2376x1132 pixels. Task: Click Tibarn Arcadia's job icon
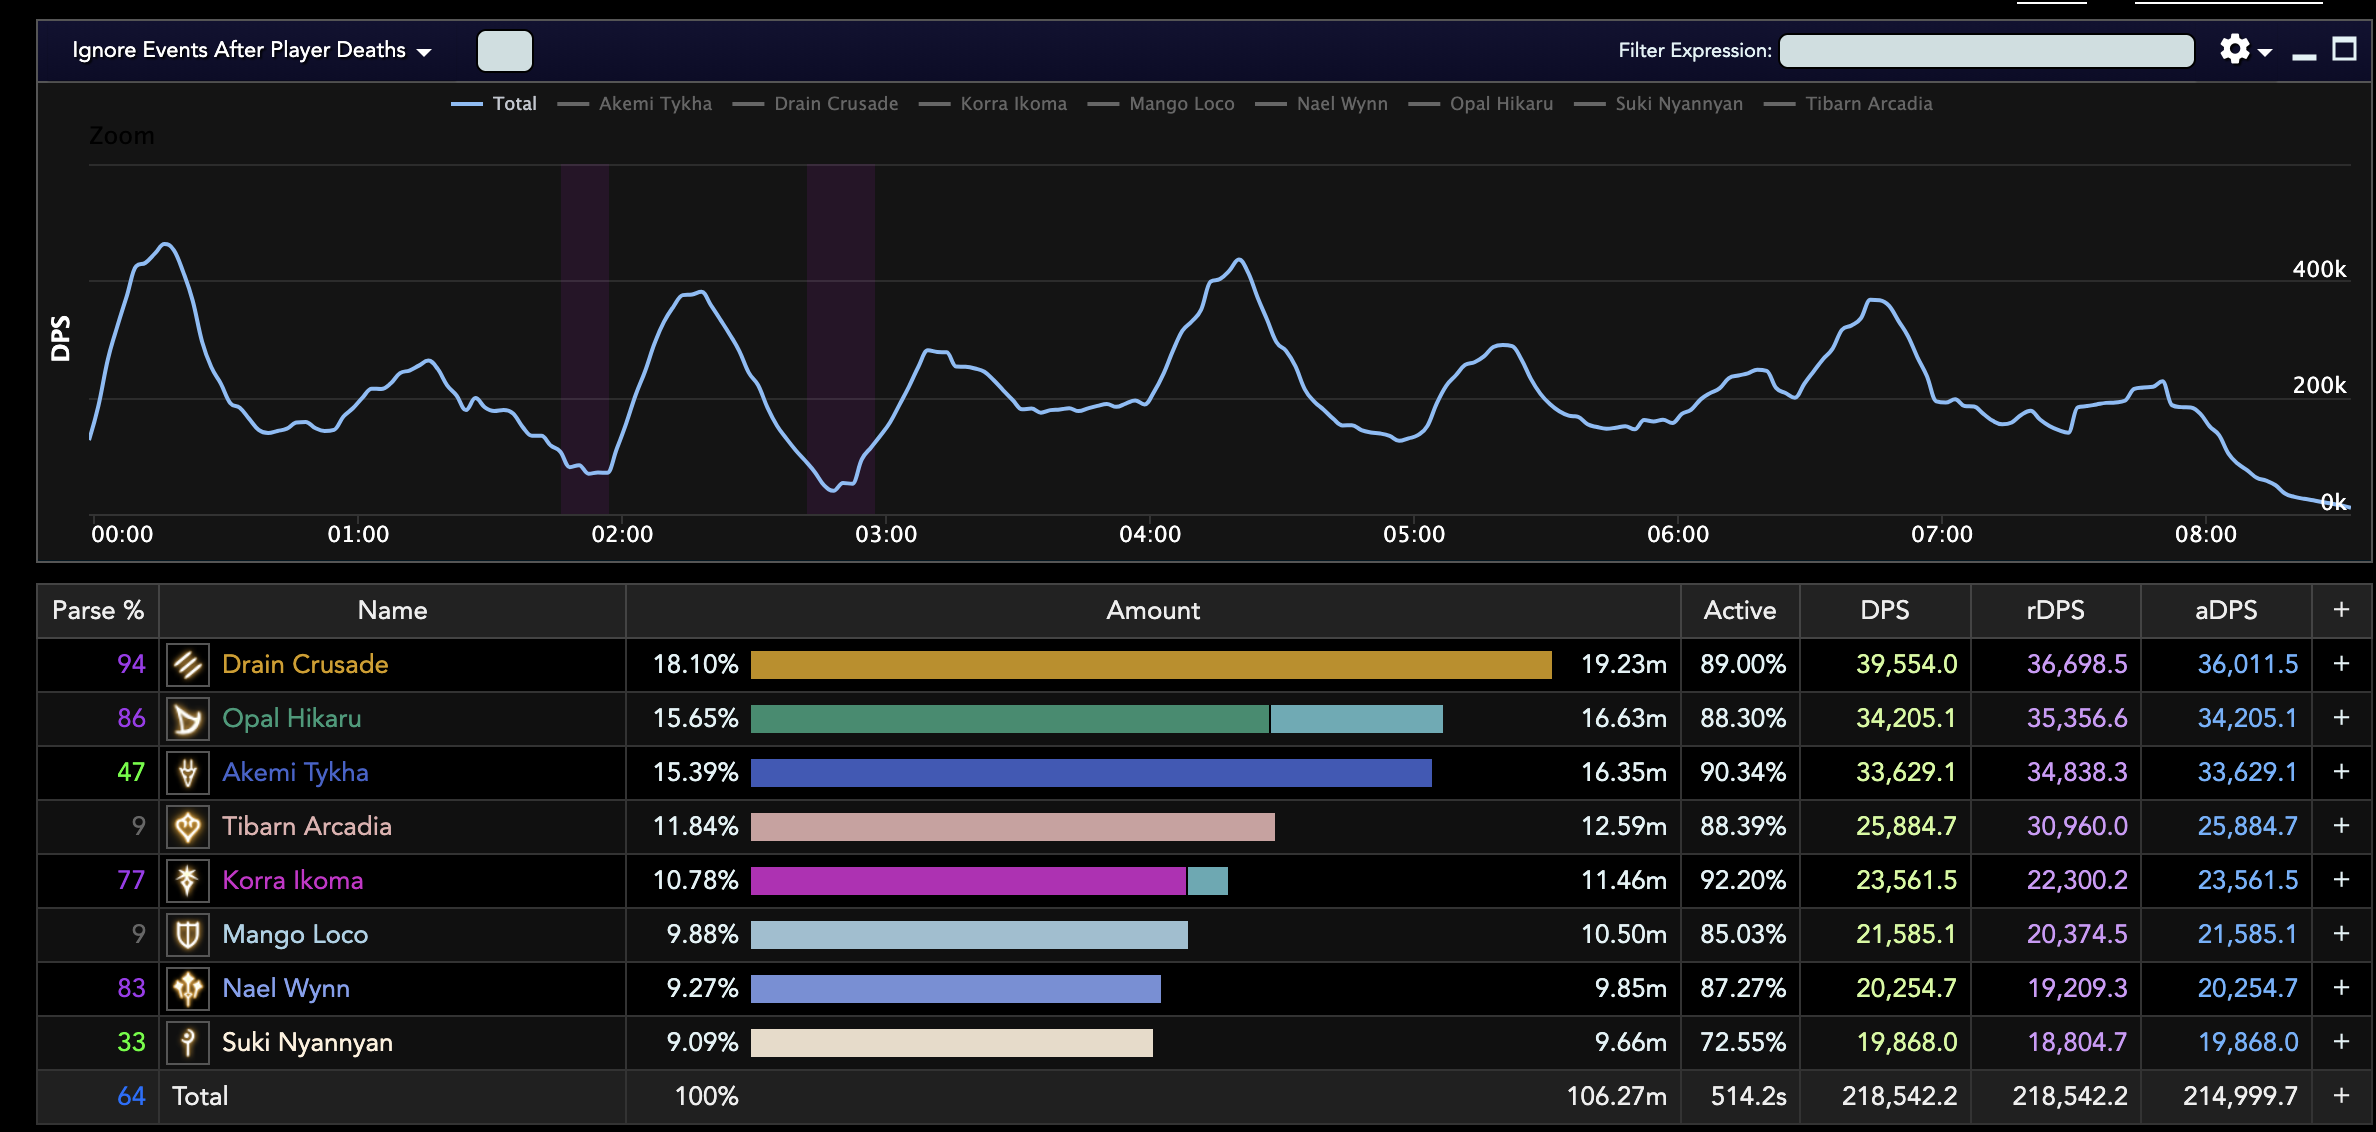tap(188, 827)
